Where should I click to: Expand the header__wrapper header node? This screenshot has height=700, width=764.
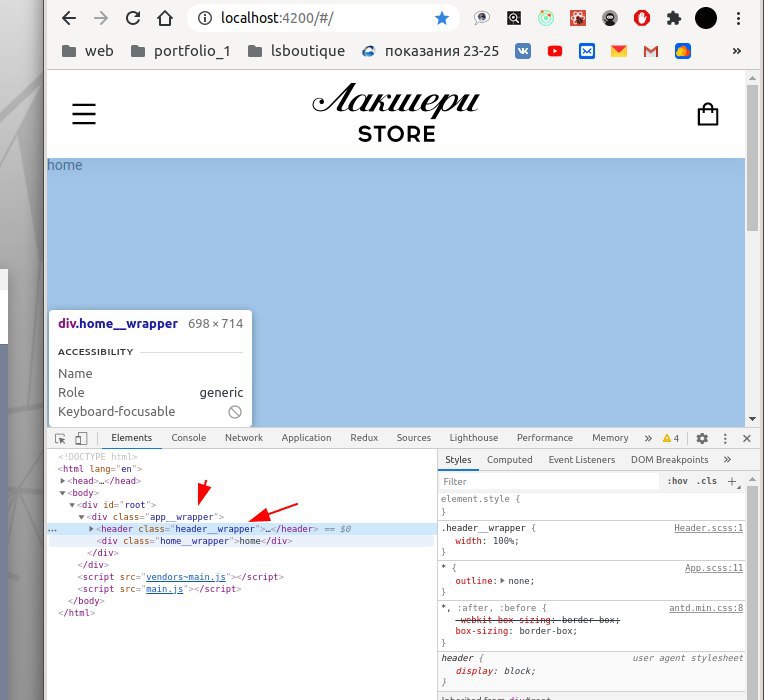click(91, 529)
